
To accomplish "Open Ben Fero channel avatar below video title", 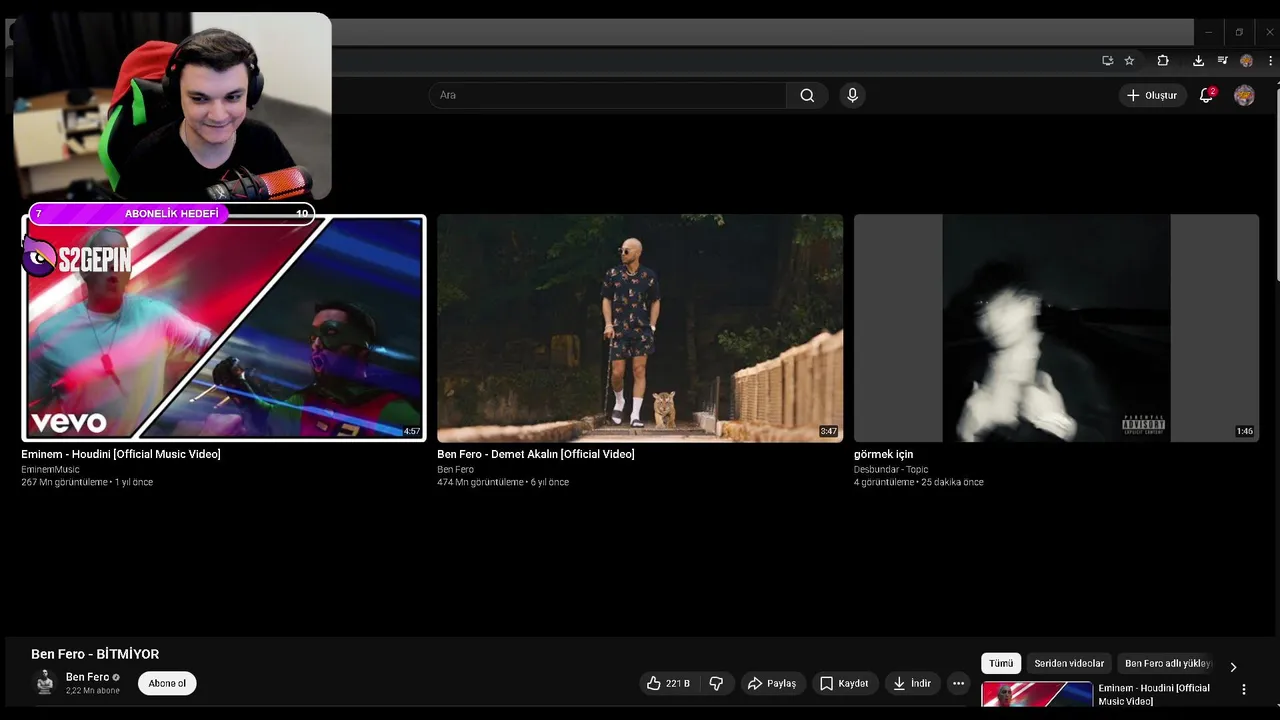I will (x=45, y=683).
